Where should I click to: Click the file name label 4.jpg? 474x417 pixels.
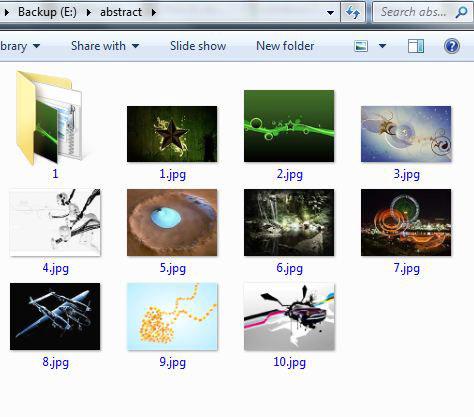point(55,268)
